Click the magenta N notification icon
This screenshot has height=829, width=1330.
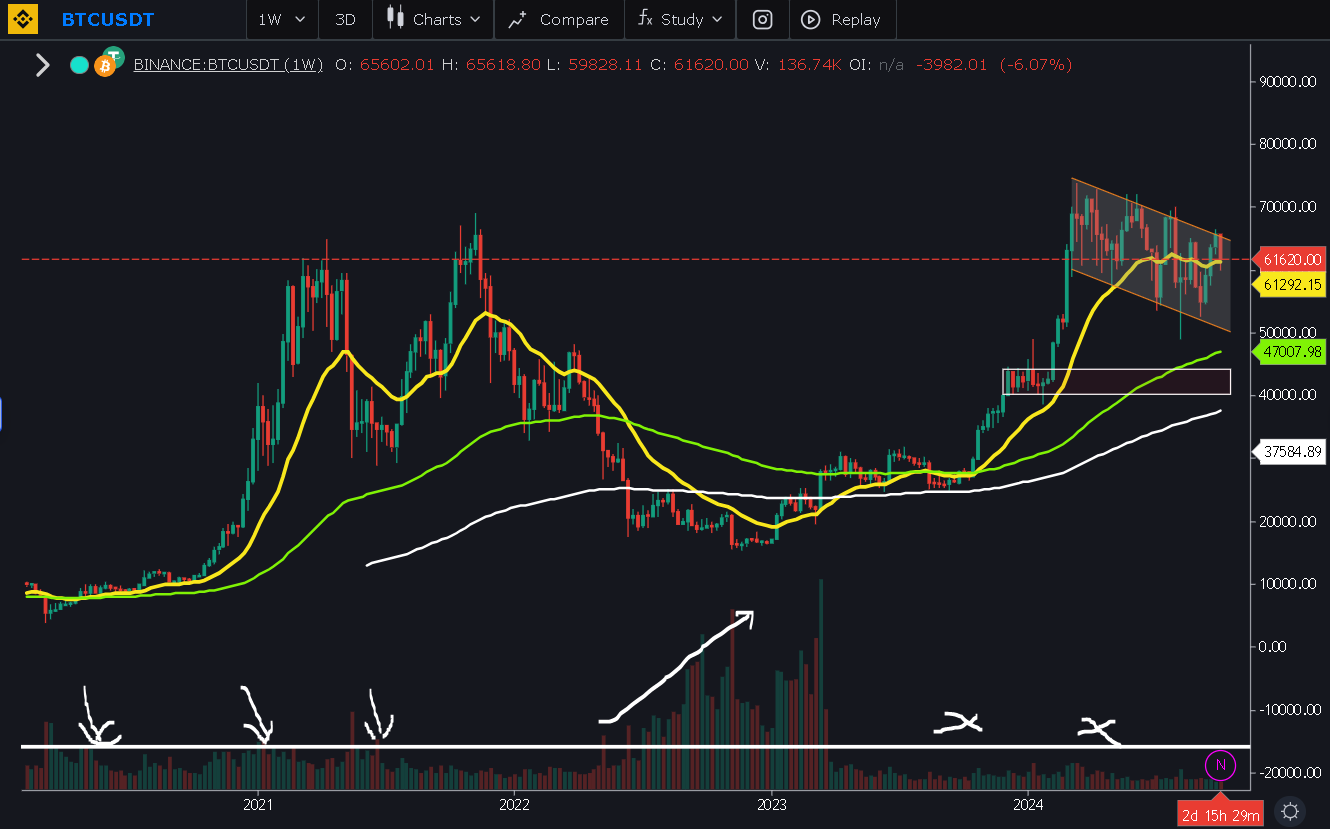pos(1220,765)
